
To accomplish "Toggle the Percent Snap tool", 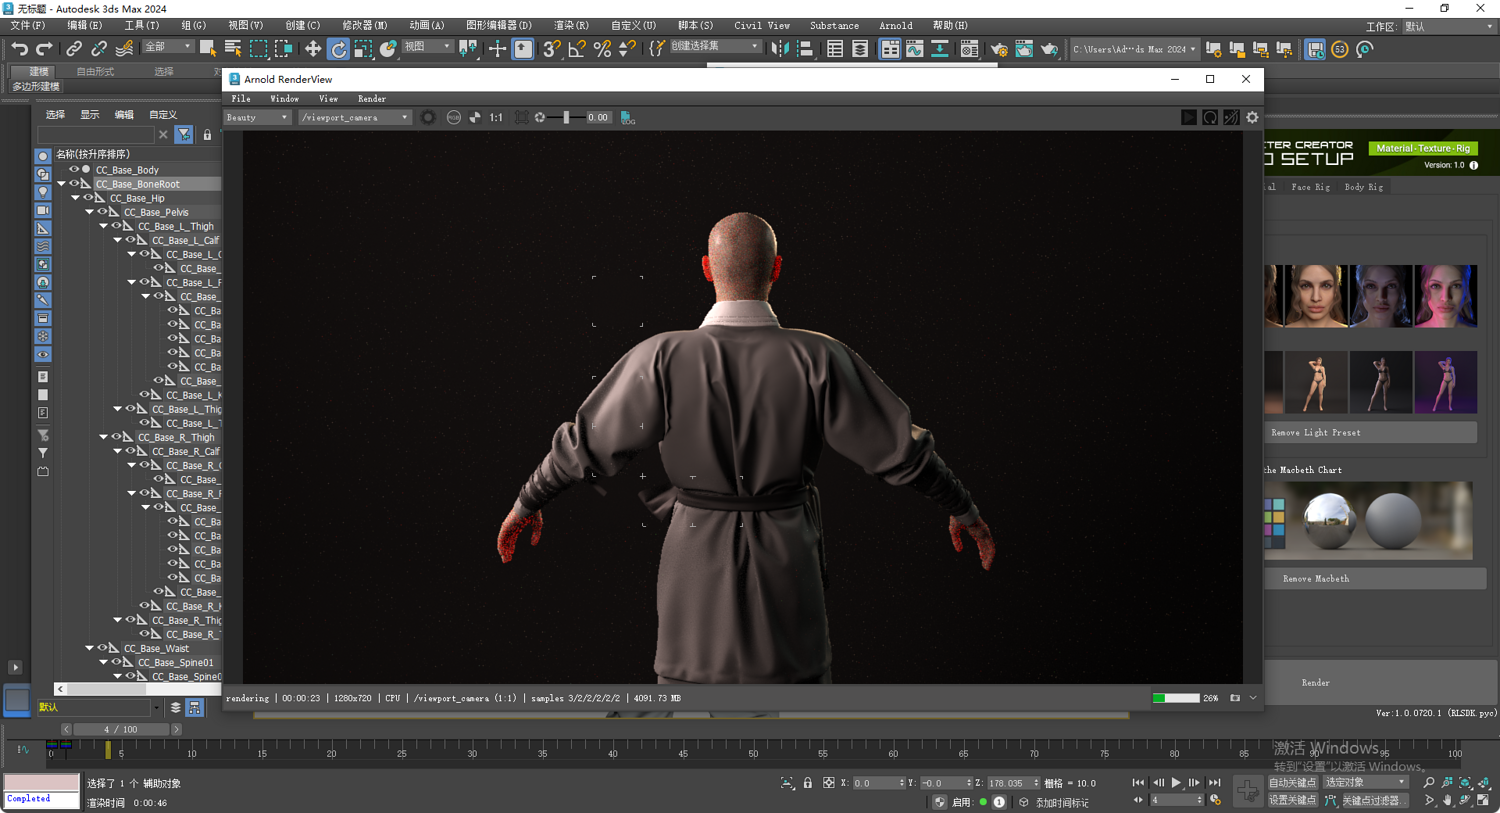I will [x=602, y=49].
